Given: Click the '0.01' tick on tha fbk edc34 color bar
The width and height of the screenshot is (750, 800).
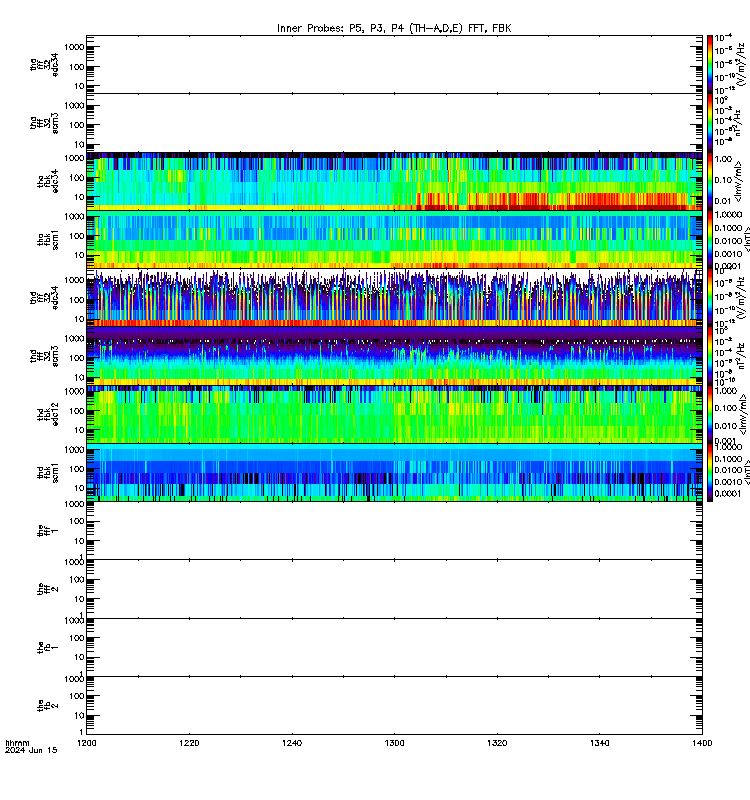Looking at the screenshot, I should click(723, 201).
